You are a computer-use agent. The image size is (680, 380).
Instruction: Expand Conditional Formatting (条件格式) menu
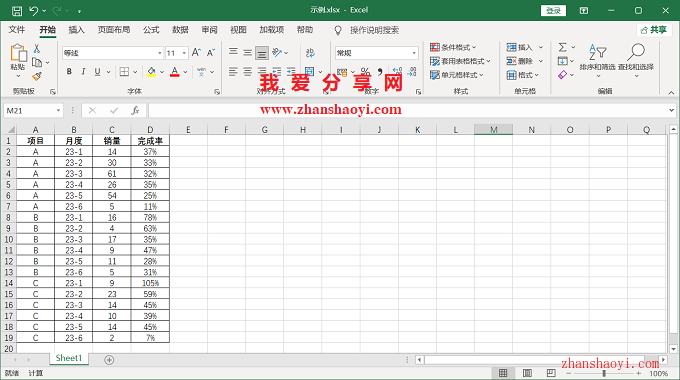453,47
